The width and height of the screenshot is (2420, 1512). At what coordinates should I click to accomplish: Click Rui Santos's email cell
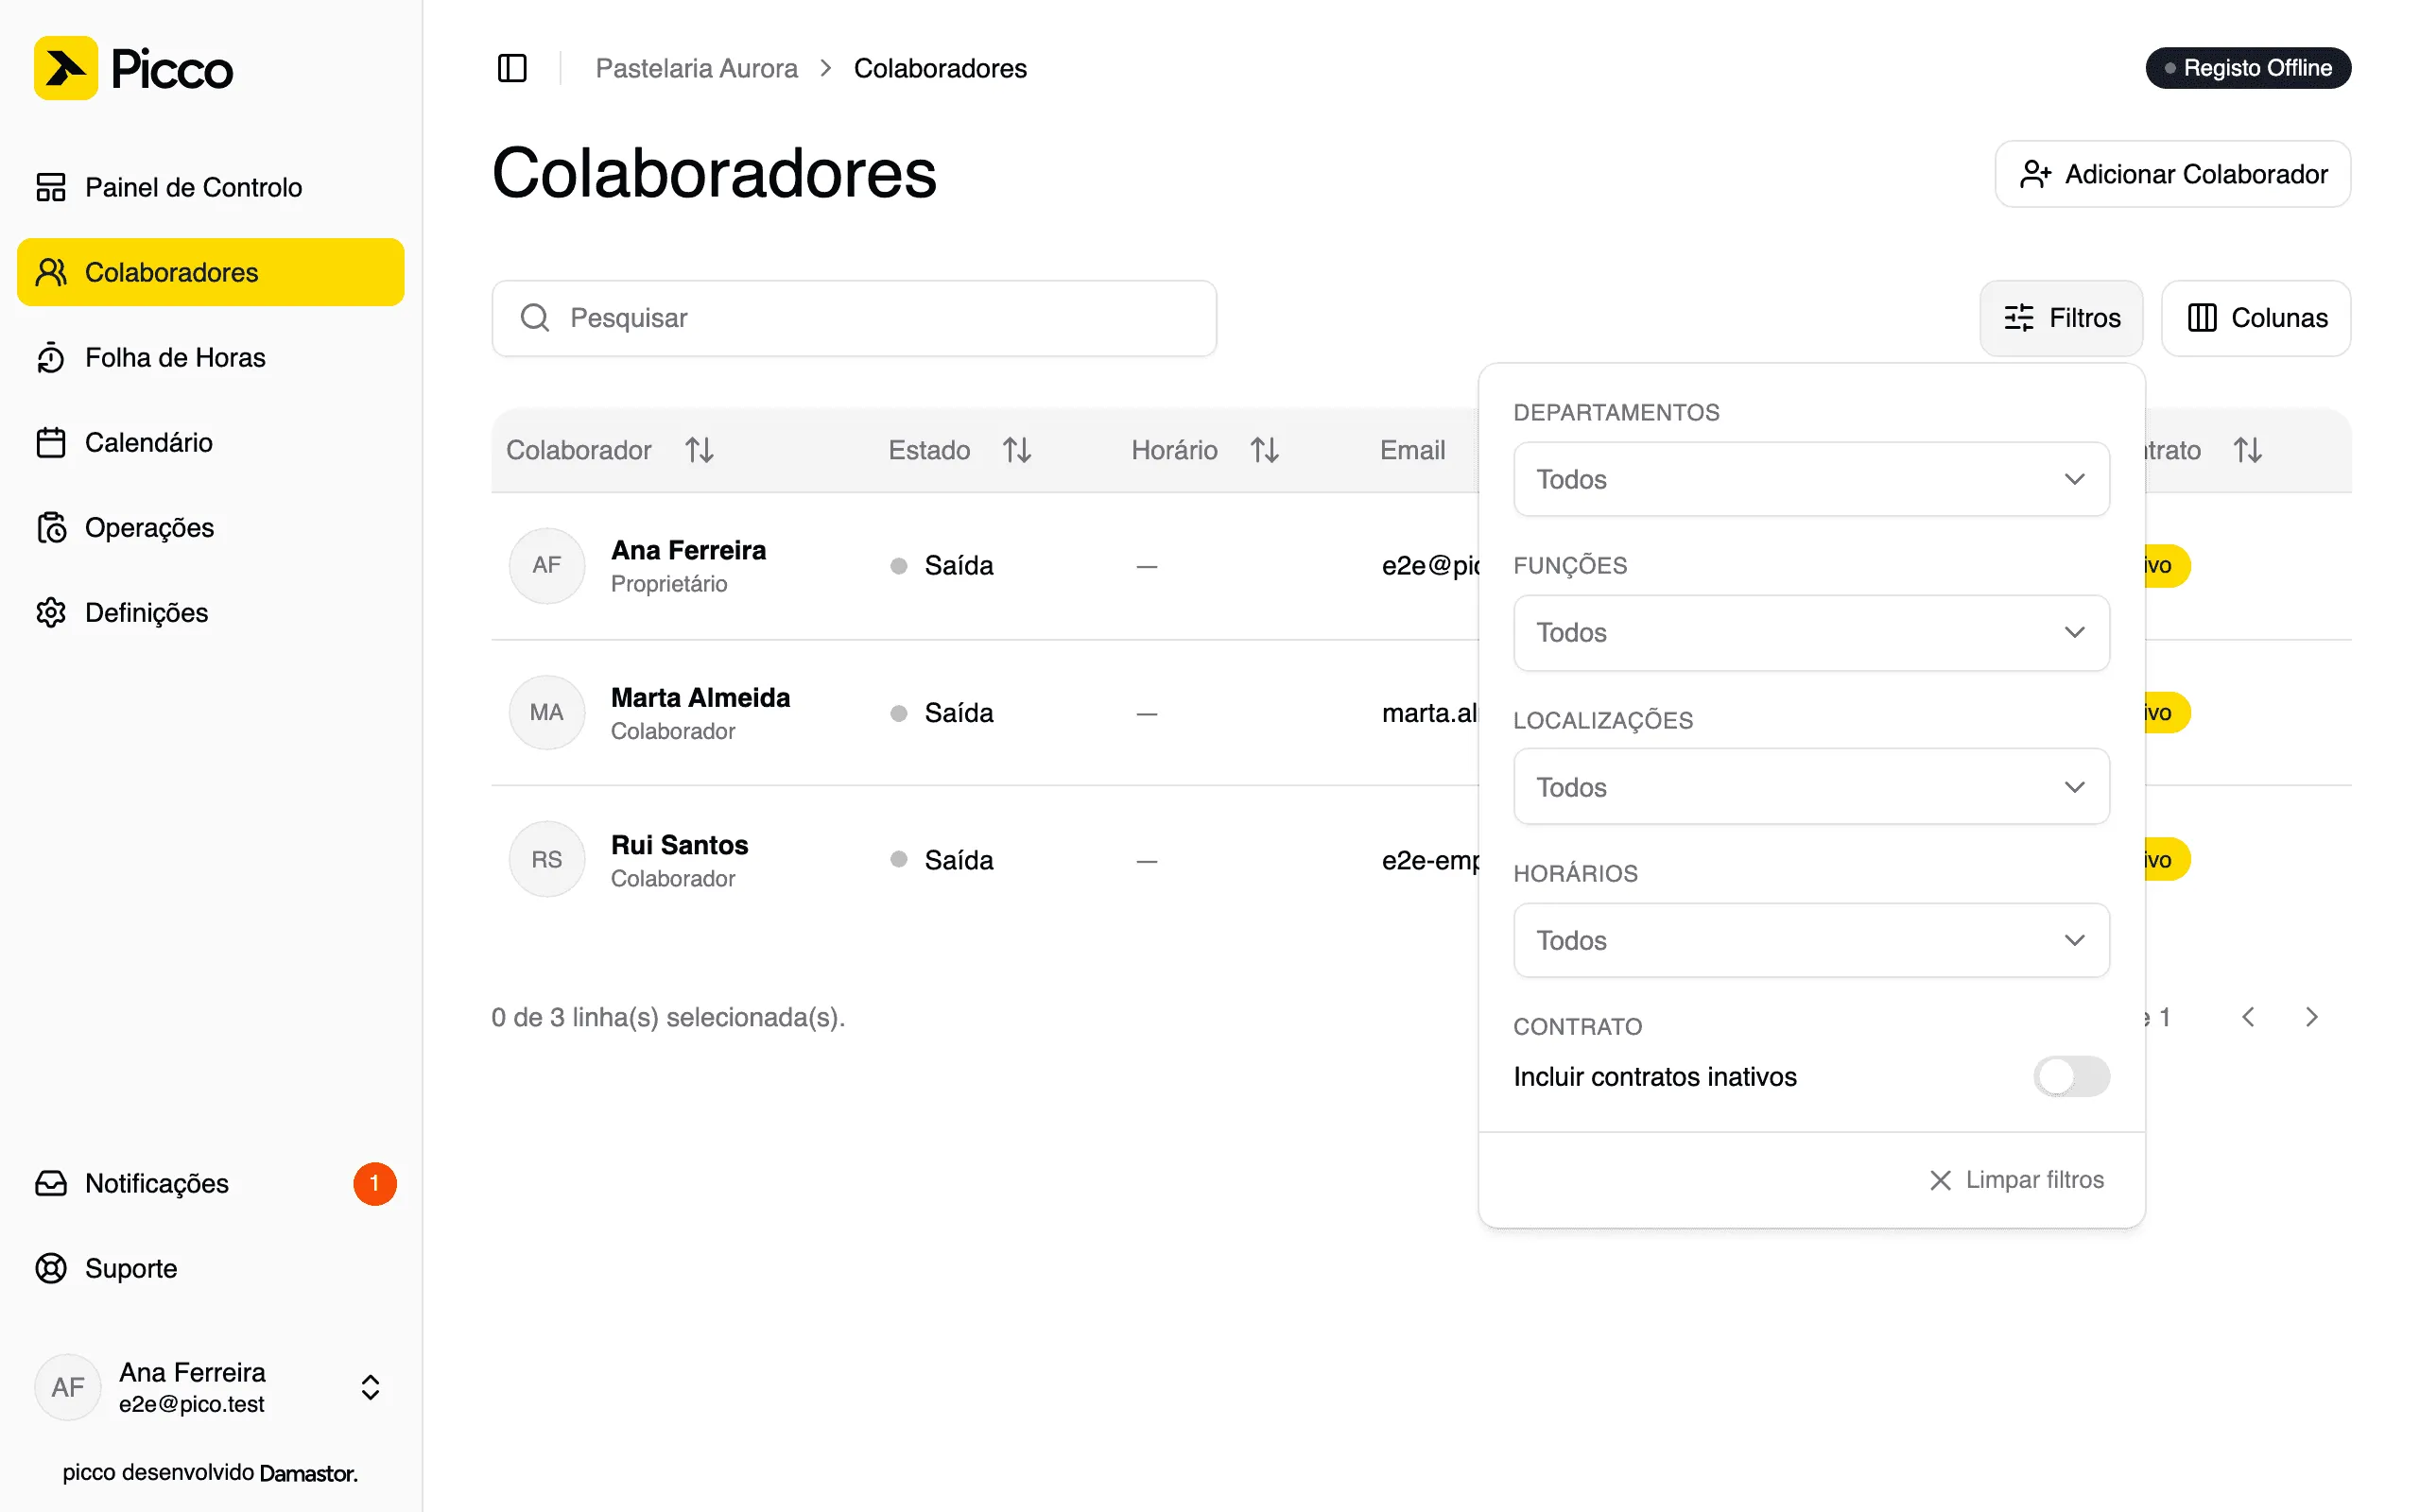click(1430, 860)
